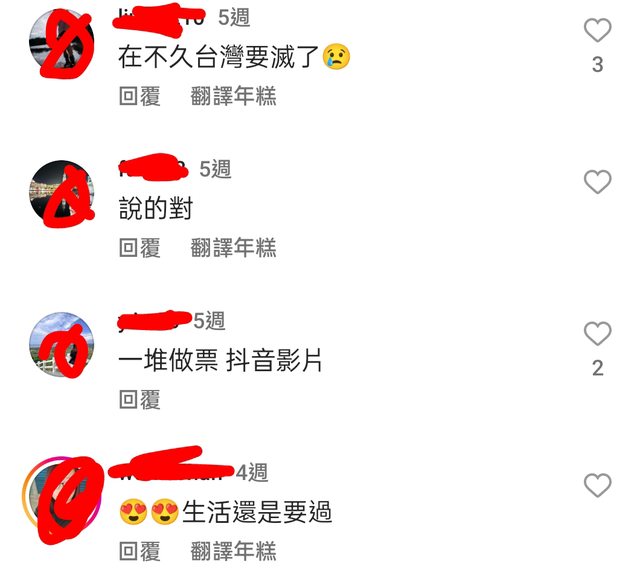Like the comment 在不久台灣要滅了

click(x=598, y=30)
